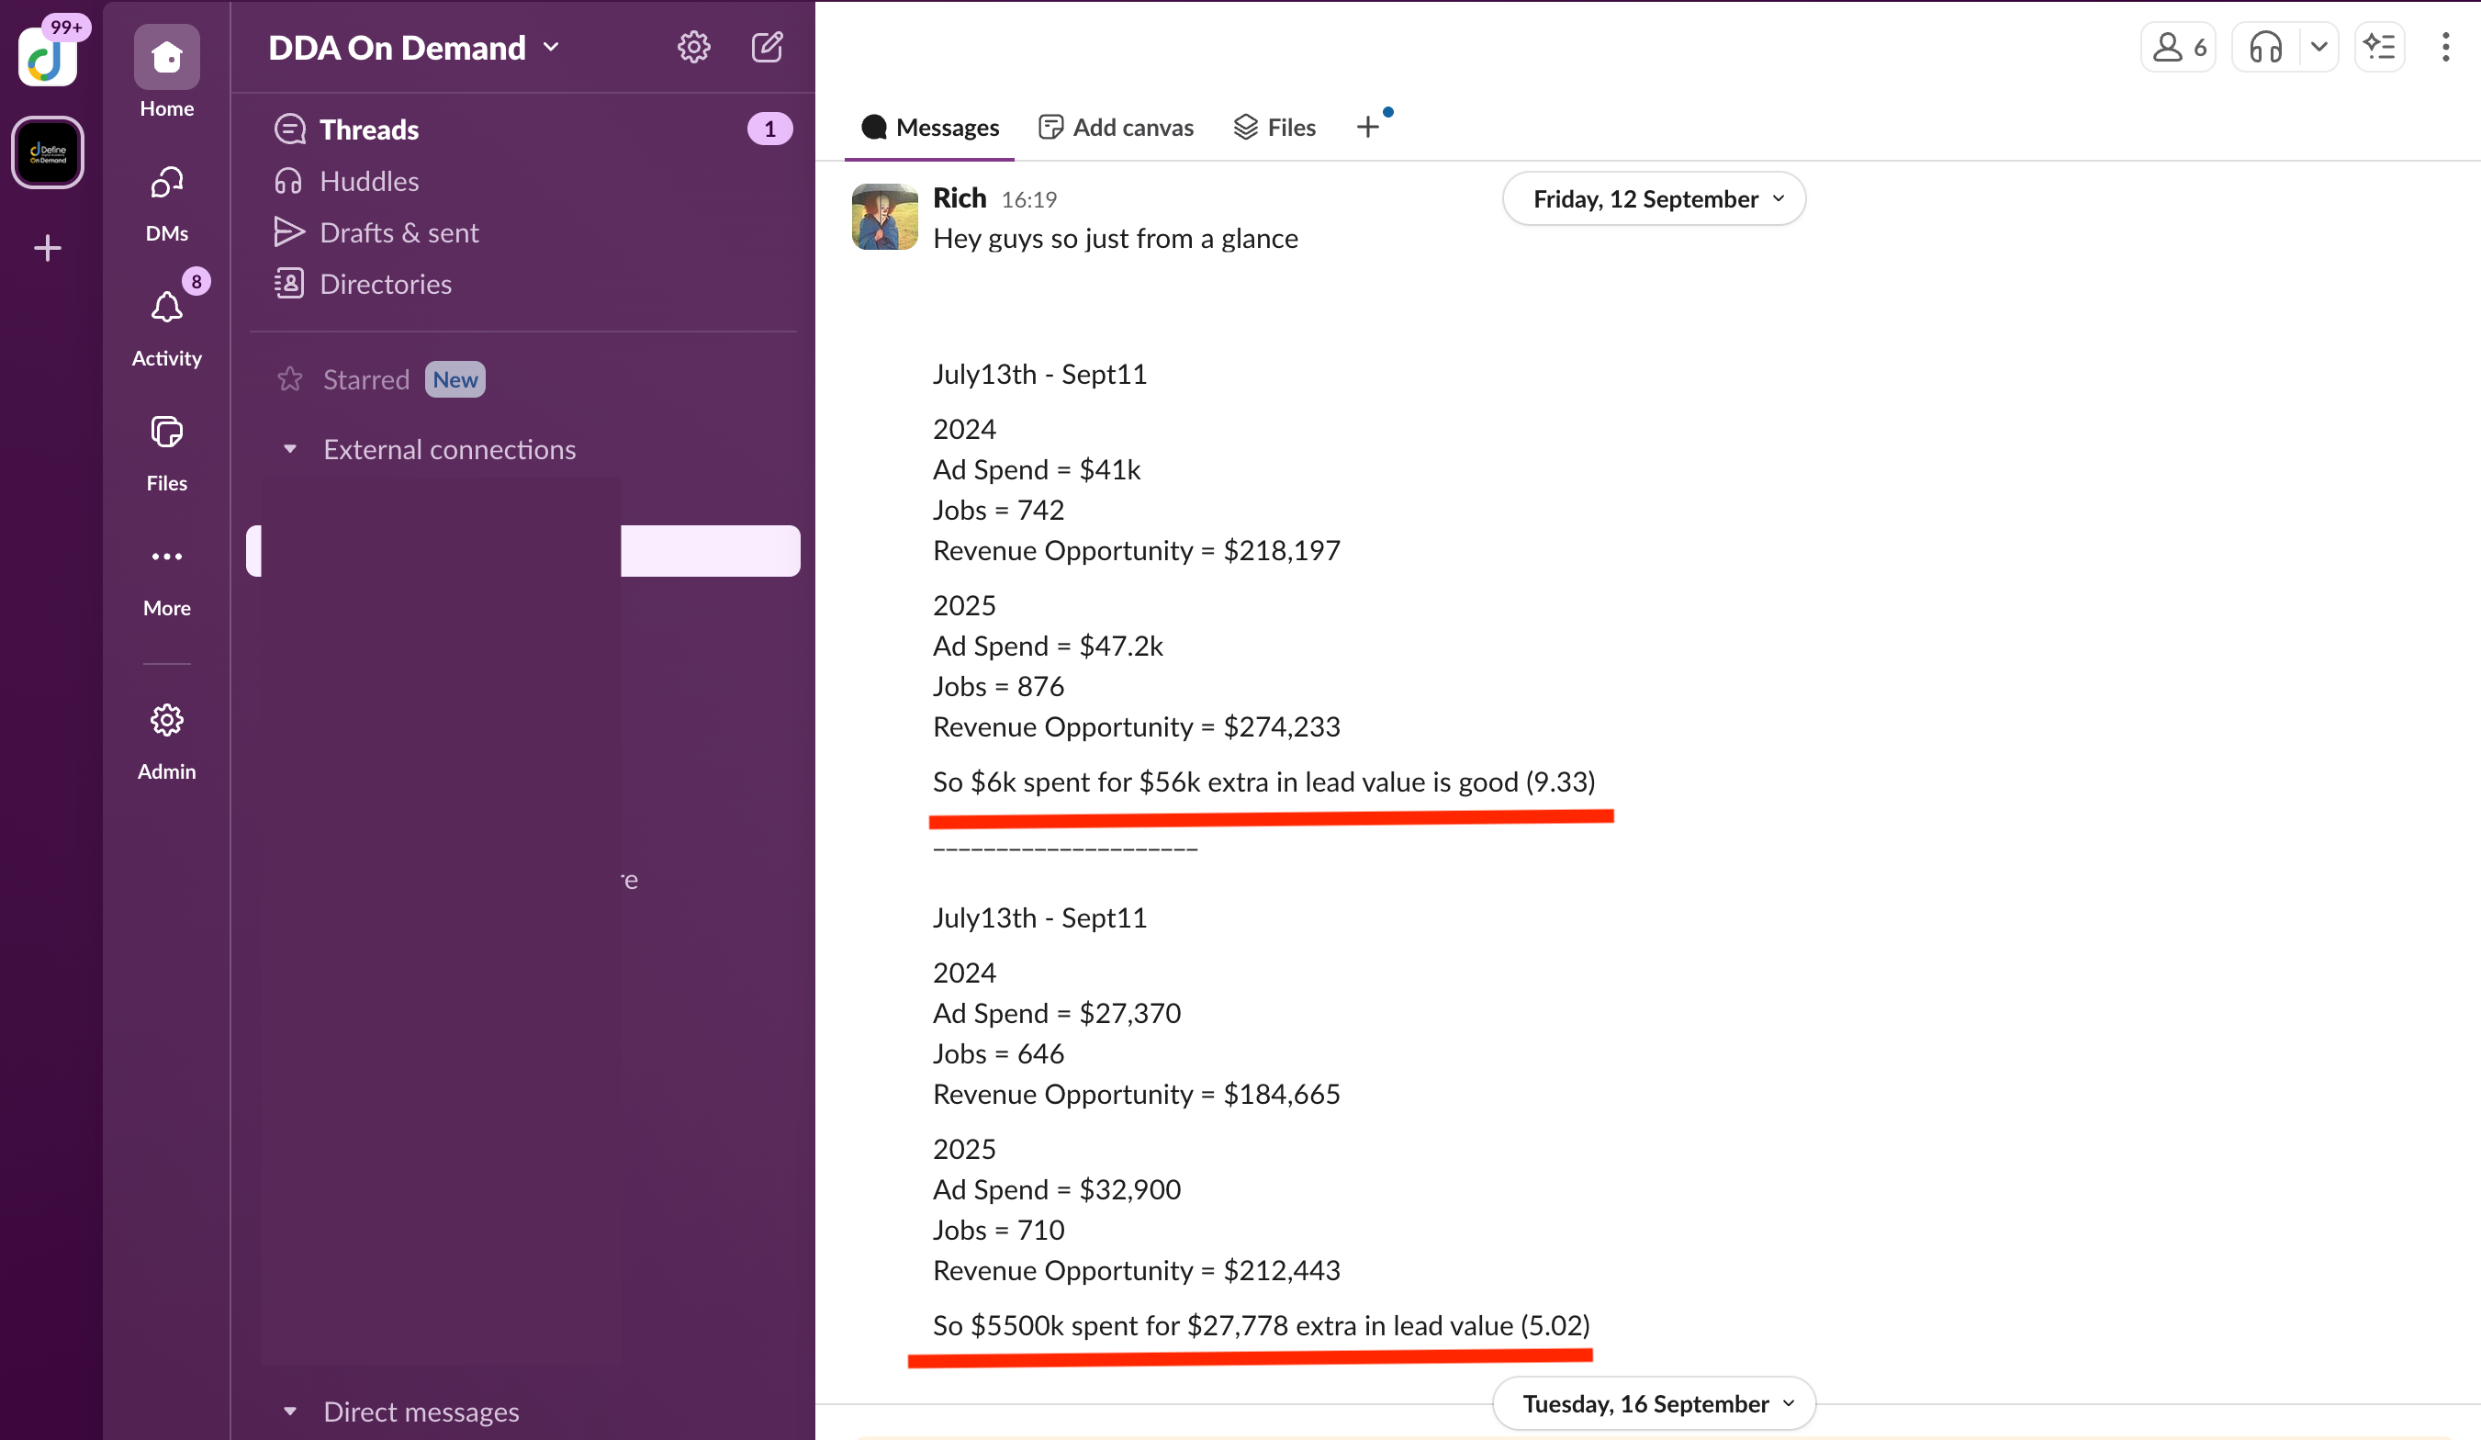The width and height of the screenshot is (2481, 1440).
Task: Open the DMs sidebar icon
Action: (166, 184)
